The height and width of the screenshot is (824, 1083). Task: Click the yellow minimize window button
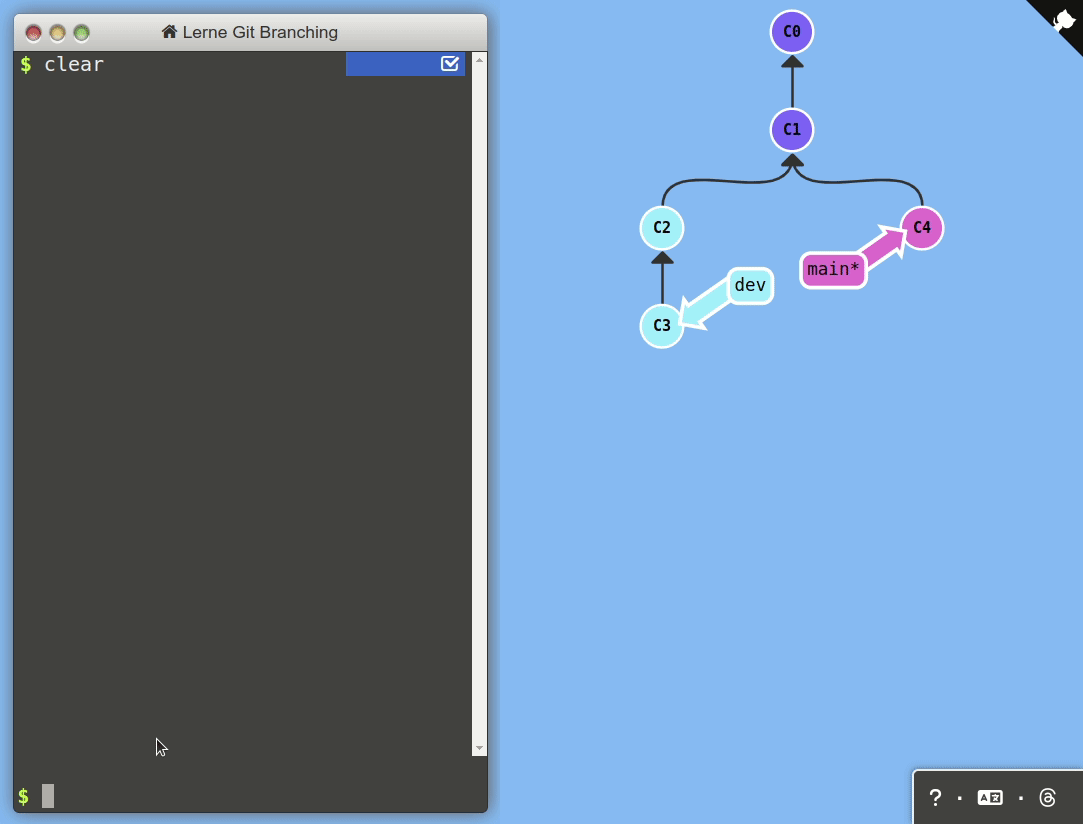coord(58,33)
